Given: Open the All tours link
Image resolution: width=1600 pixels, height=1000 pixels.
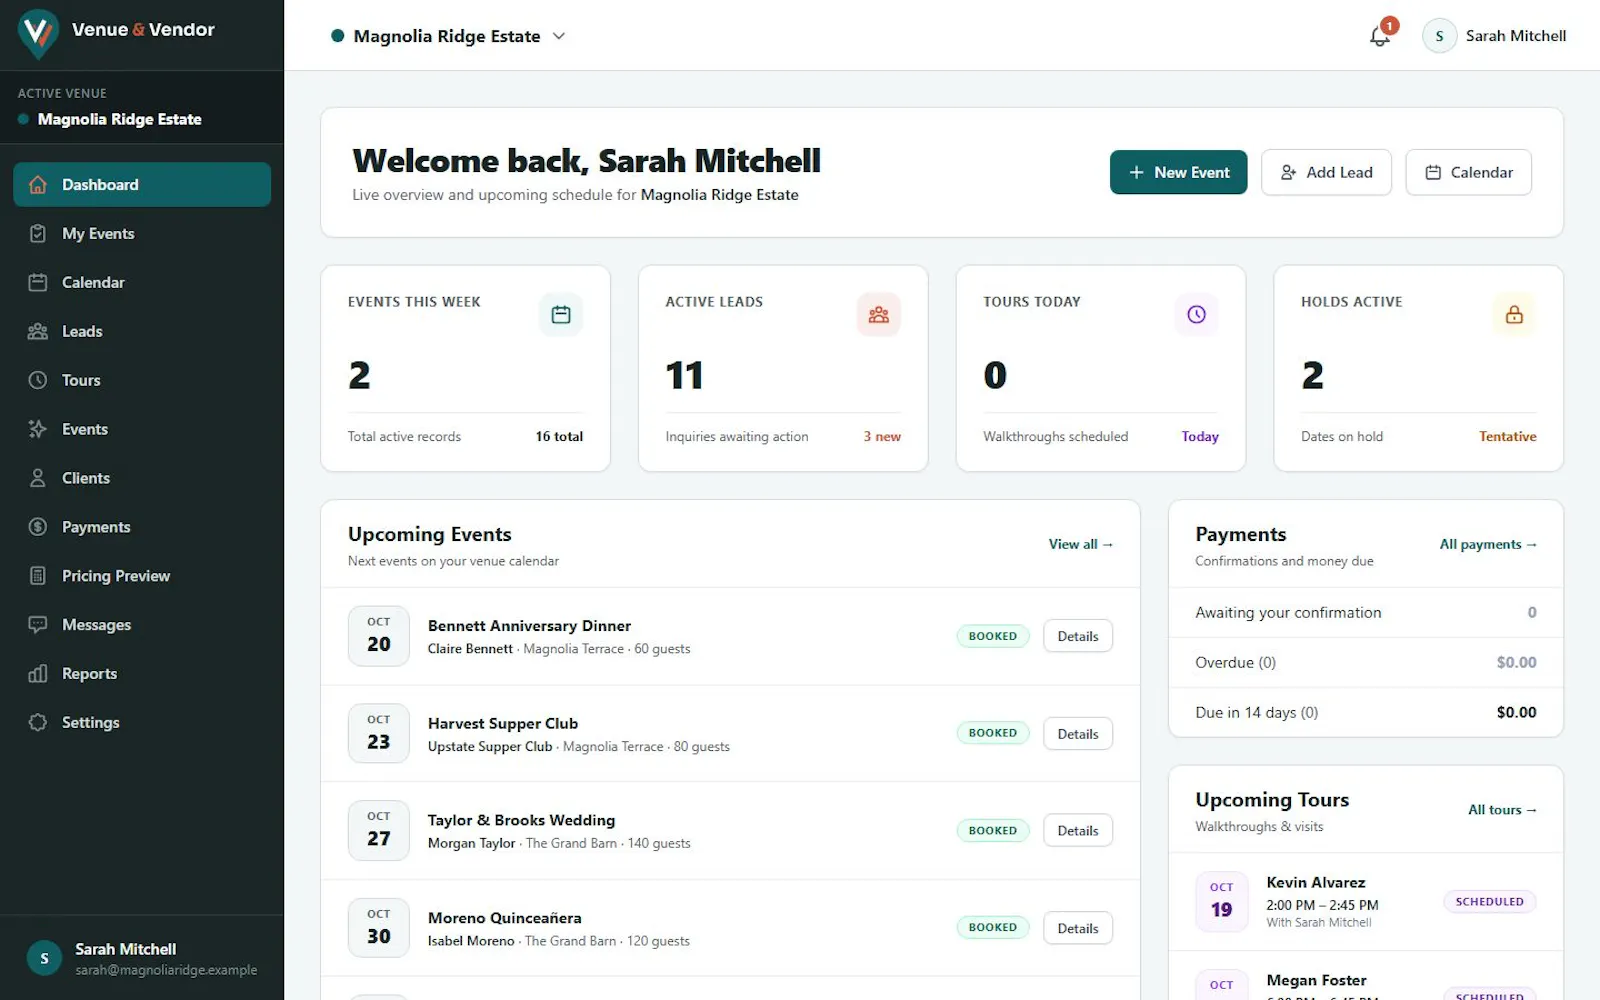Looking at the screenshot, I should coord(1502,810).
